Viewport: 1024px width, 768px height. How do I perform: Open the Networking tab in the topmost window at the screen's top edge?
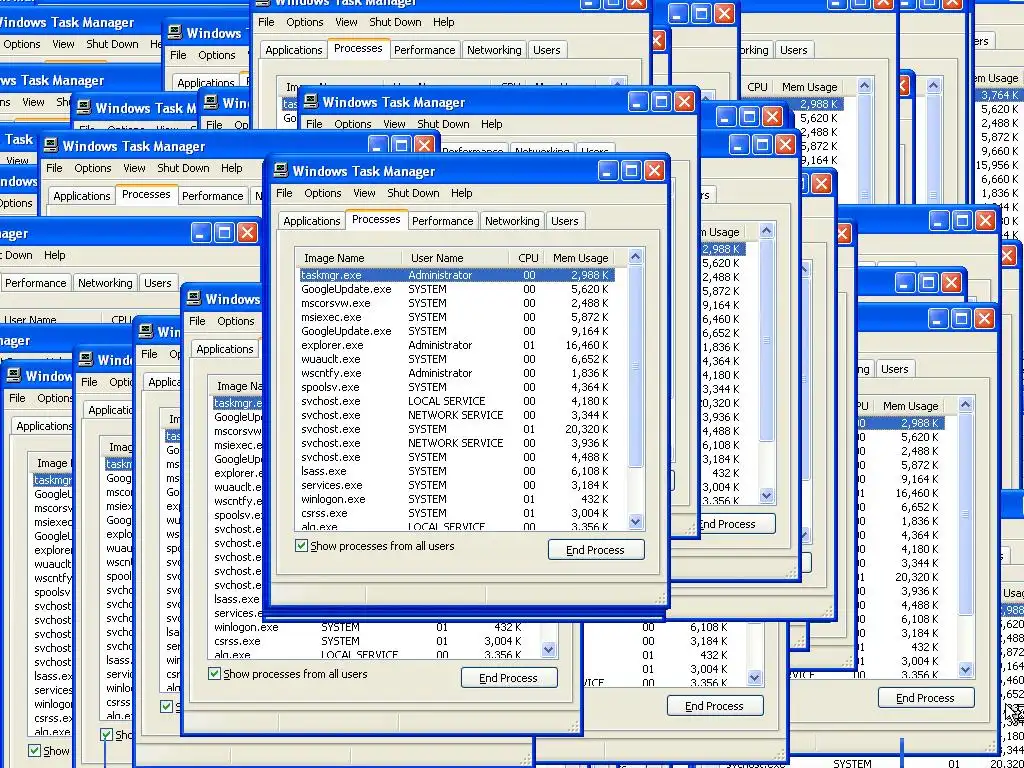[494, 50]
